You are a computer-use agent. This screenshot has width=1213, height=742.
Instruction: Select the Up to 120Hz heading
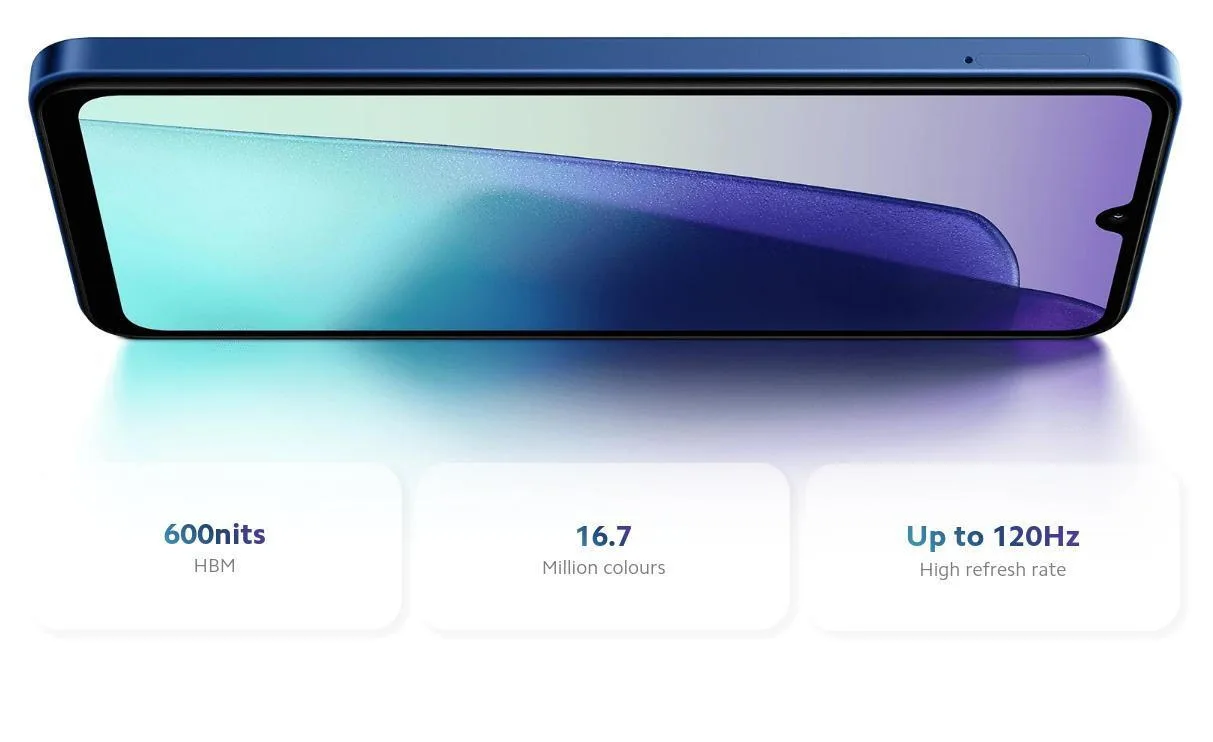[x=992, y=537]
